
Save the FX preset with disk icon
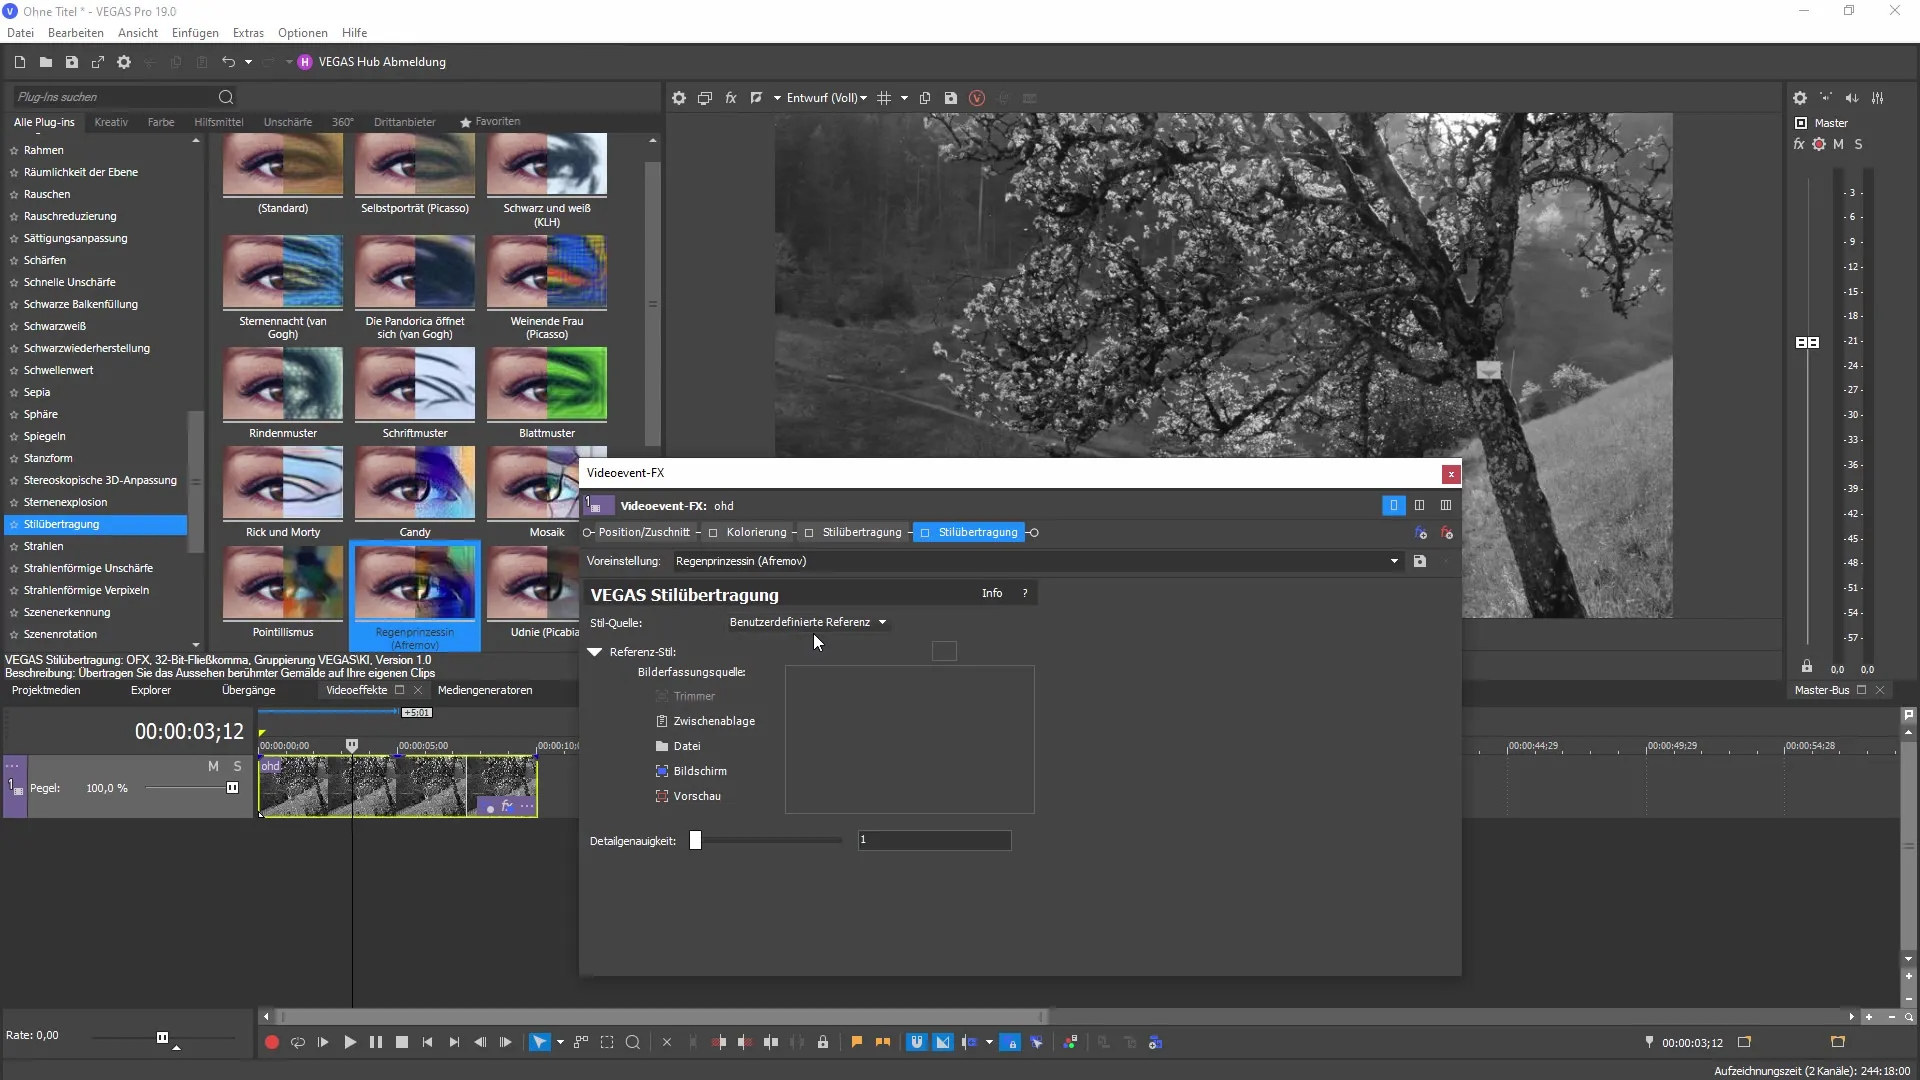(x=1420, y=561)
